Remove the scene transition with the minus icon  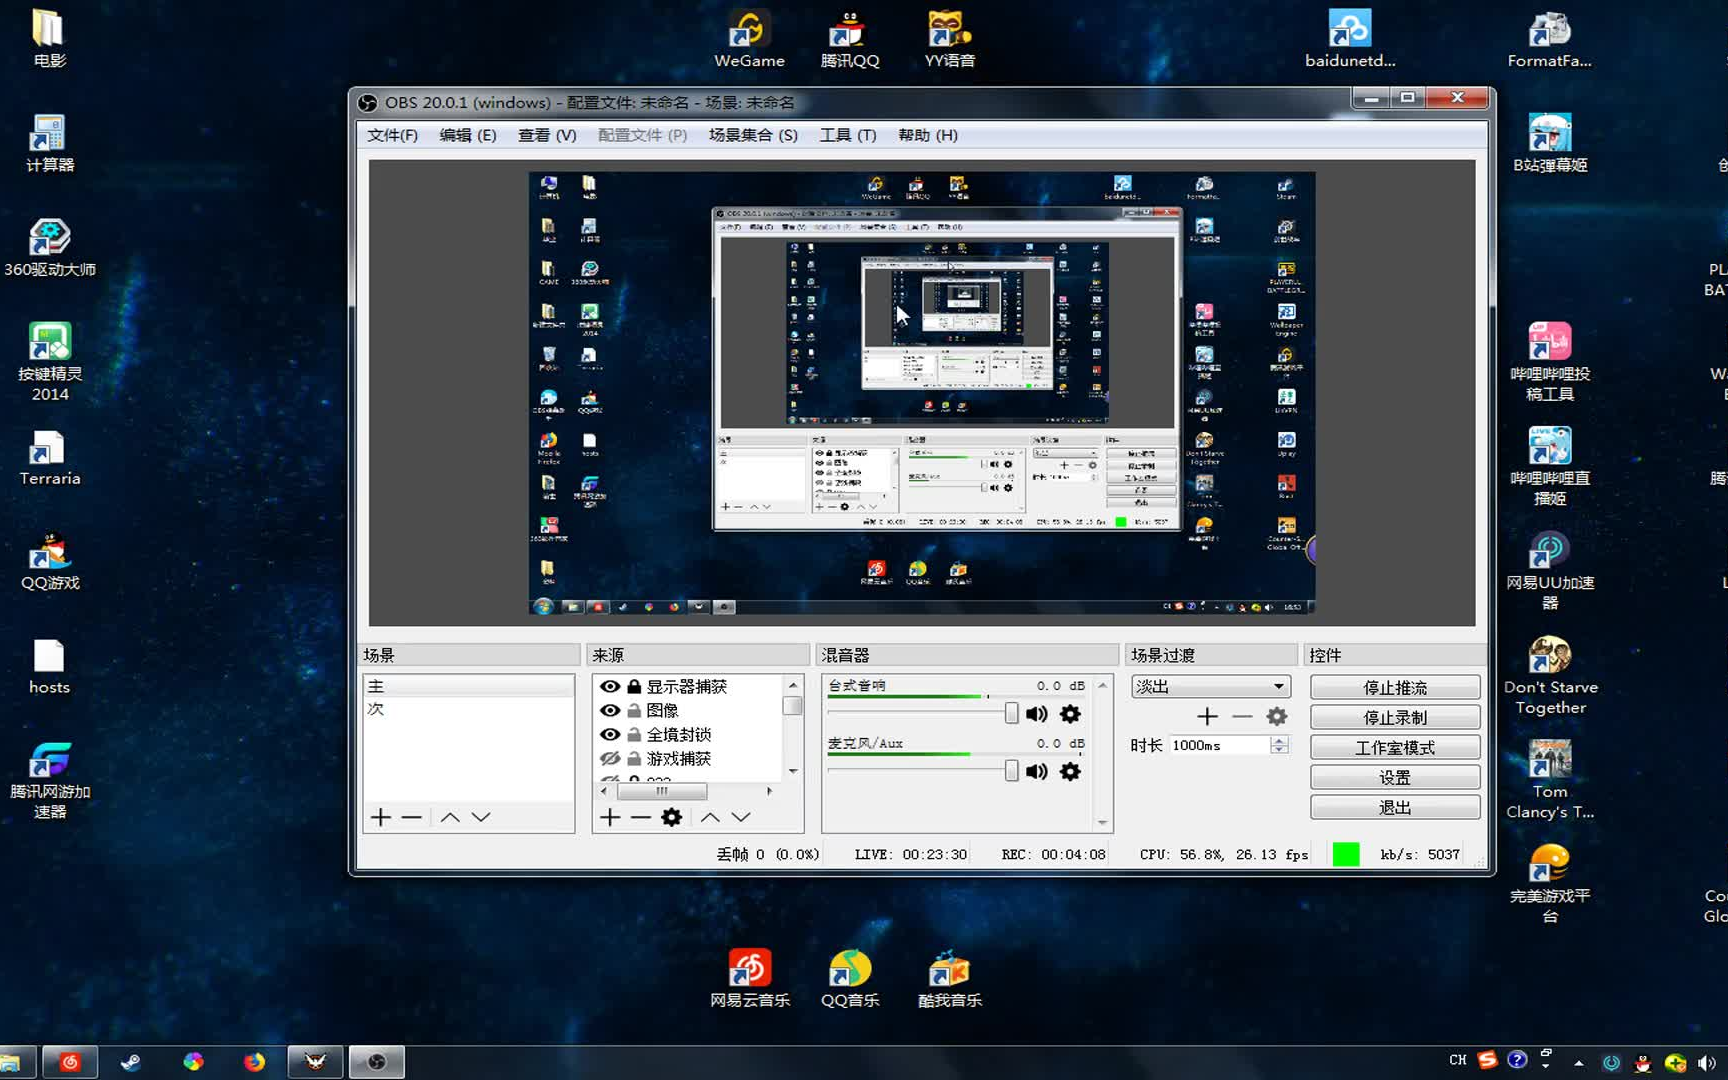pyautogui.click(x=1242, y=716)
